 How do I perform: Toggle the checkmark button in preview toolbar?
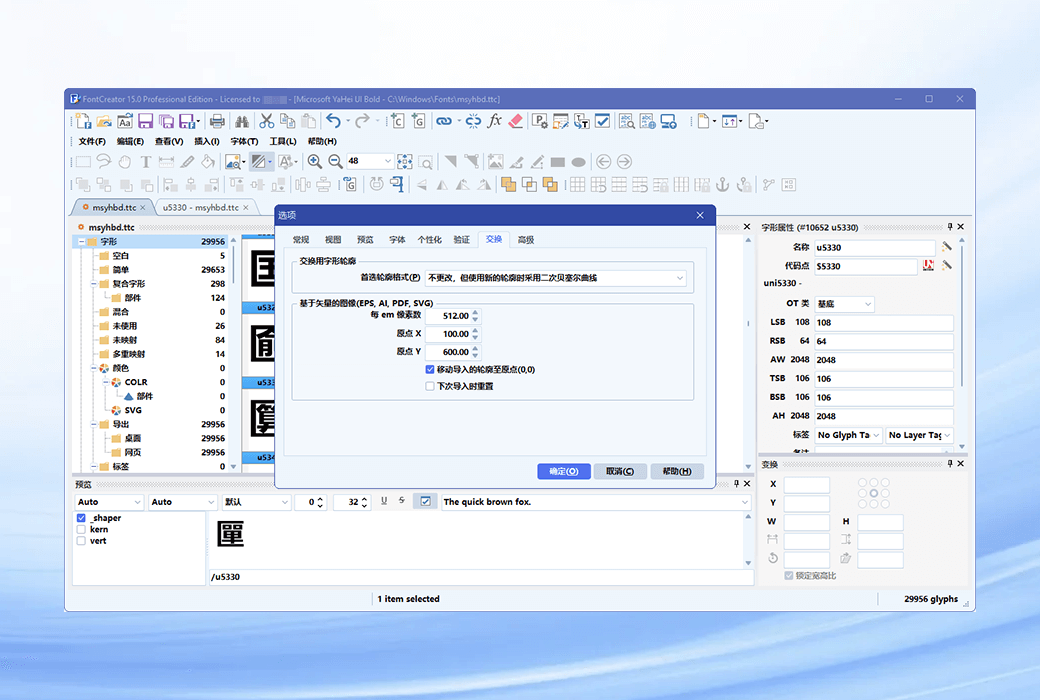pos(425,502)
